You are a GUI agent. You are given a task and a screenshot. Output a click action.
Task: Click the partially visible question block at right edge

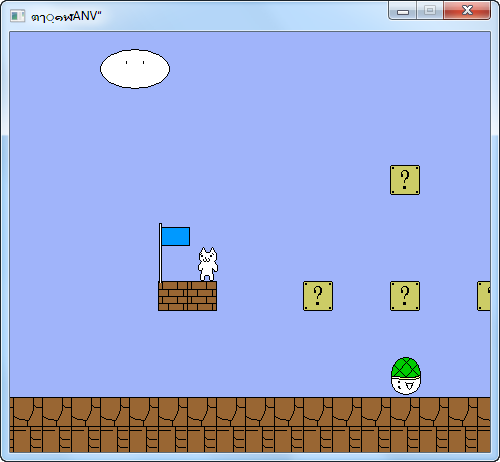coord(484,296)
